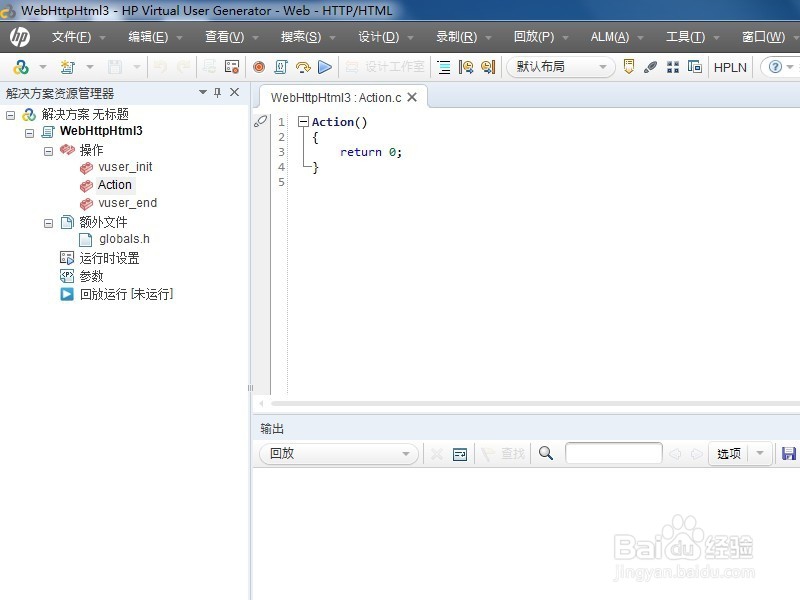
Task: Collapse the 额外文件 node
Action: tap(48, 223)
